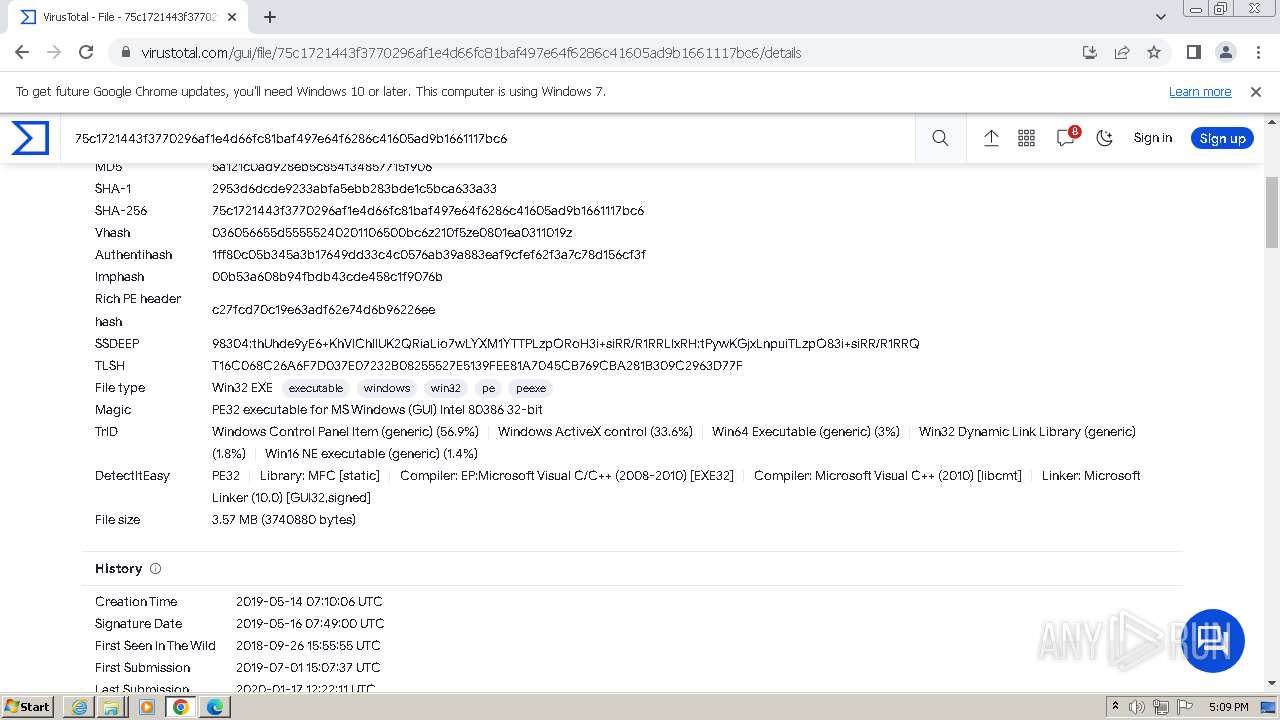This screenshot has height=720, width=1280.
Task: Click the Imphash value
Action: tap(327, 277)
